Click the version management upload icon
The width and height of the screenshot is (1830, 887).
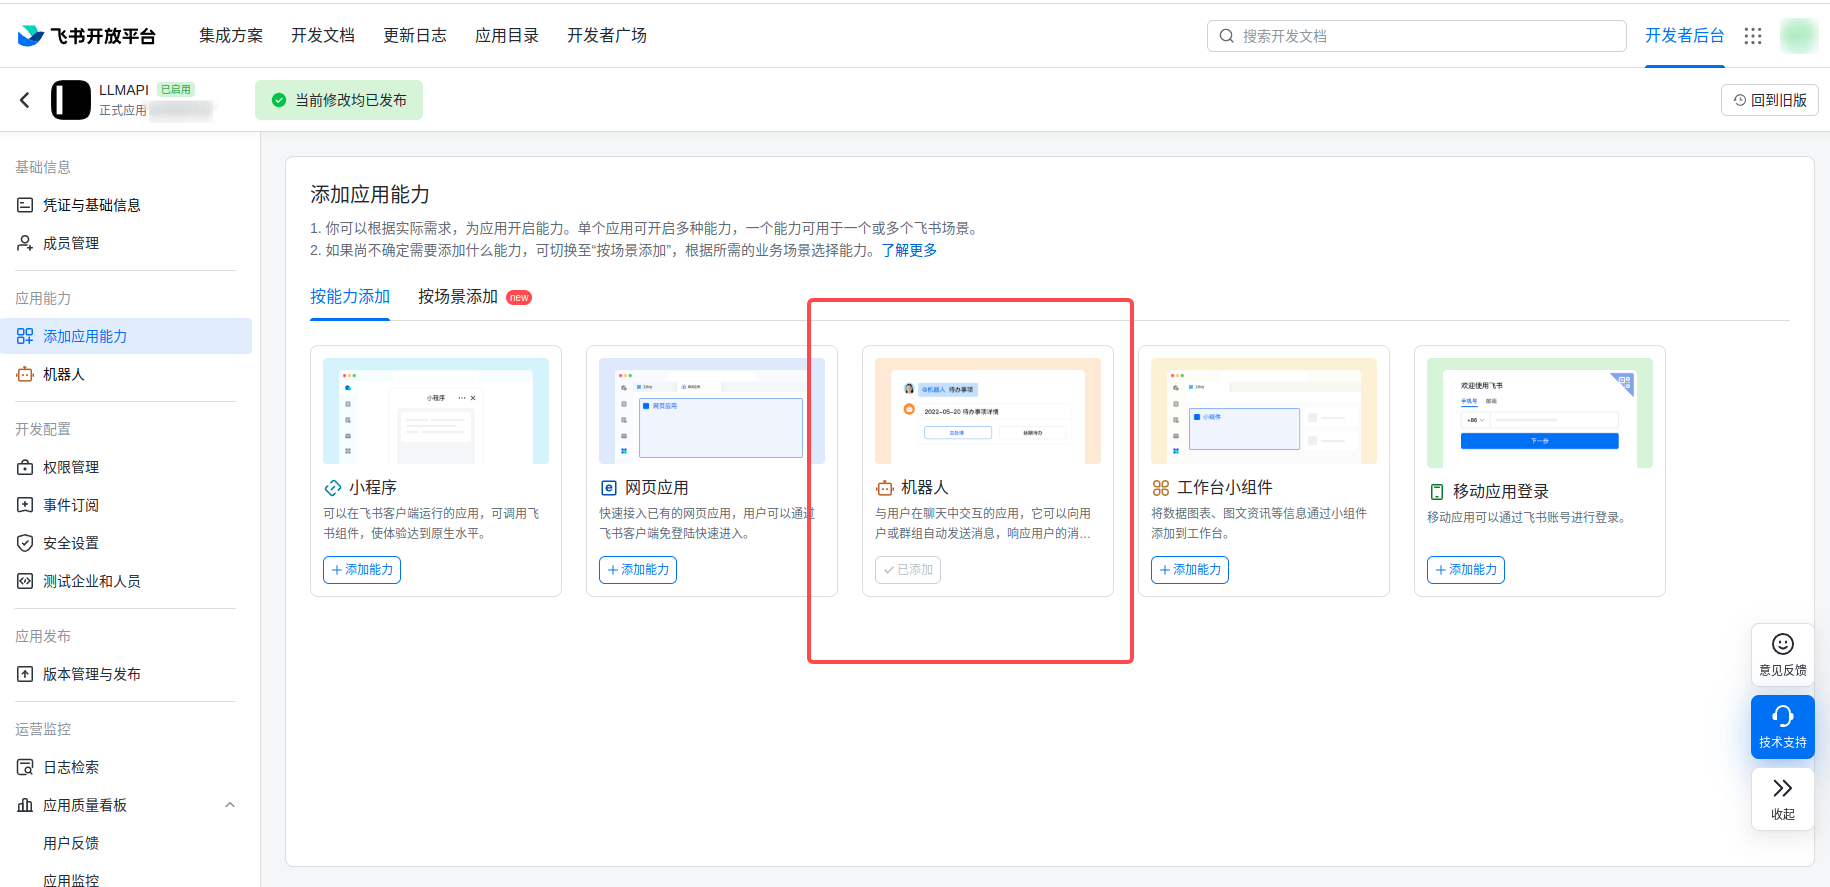click(25, 674)
